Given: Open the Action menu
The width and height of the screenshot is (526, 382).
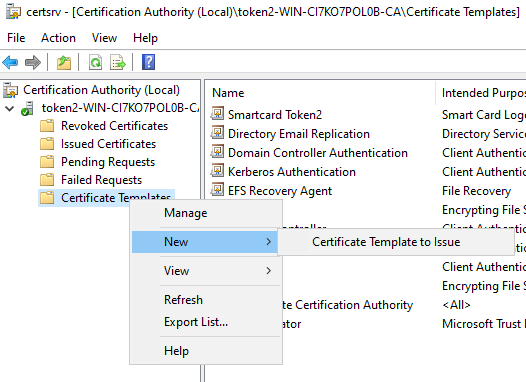Looking at the screenshot, I should [x=58, y=38].
